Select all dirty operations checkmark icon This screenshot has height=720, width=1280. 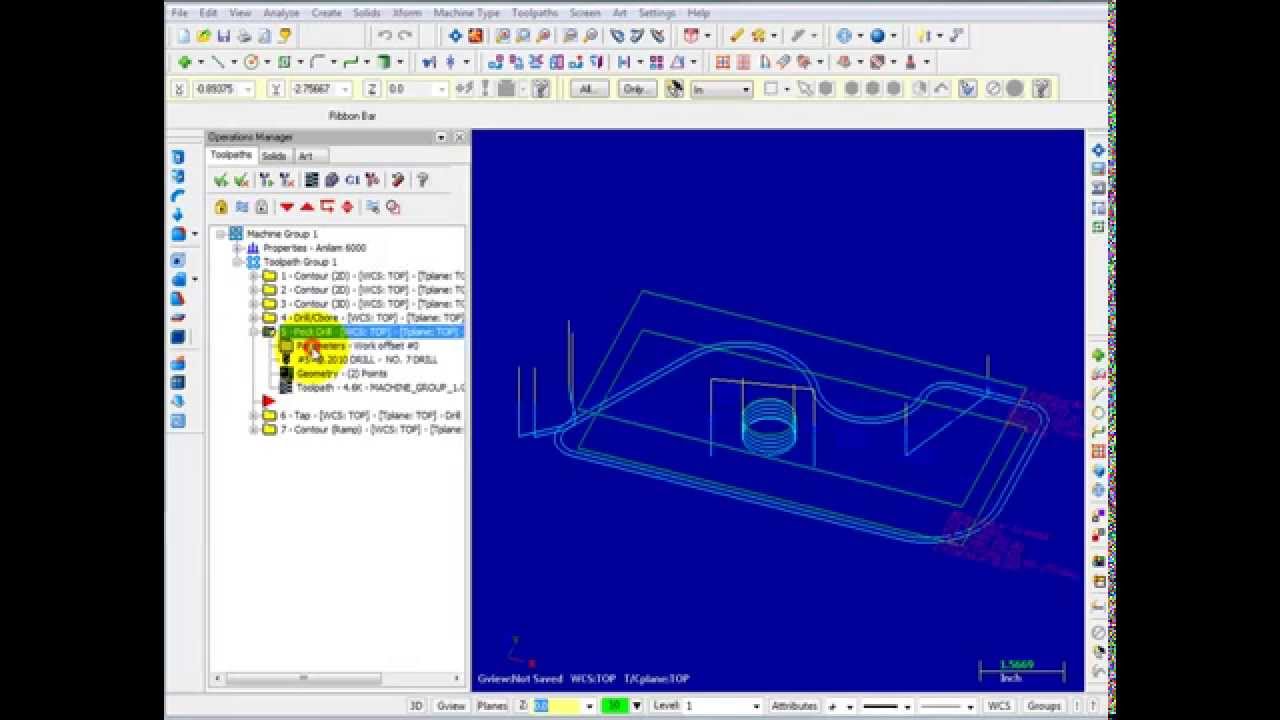241,180
